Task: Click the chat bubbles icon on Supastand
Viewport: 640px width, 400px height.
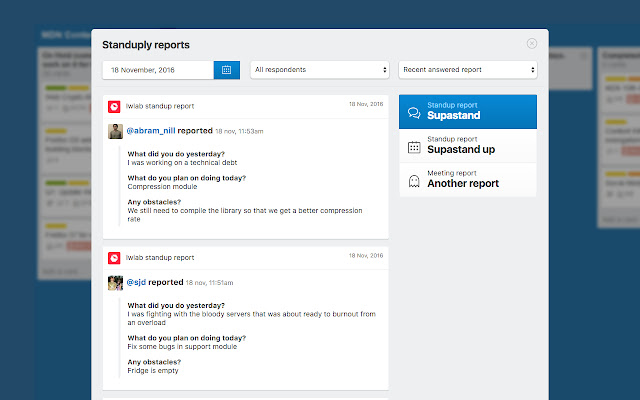Action: click(414, 113)
